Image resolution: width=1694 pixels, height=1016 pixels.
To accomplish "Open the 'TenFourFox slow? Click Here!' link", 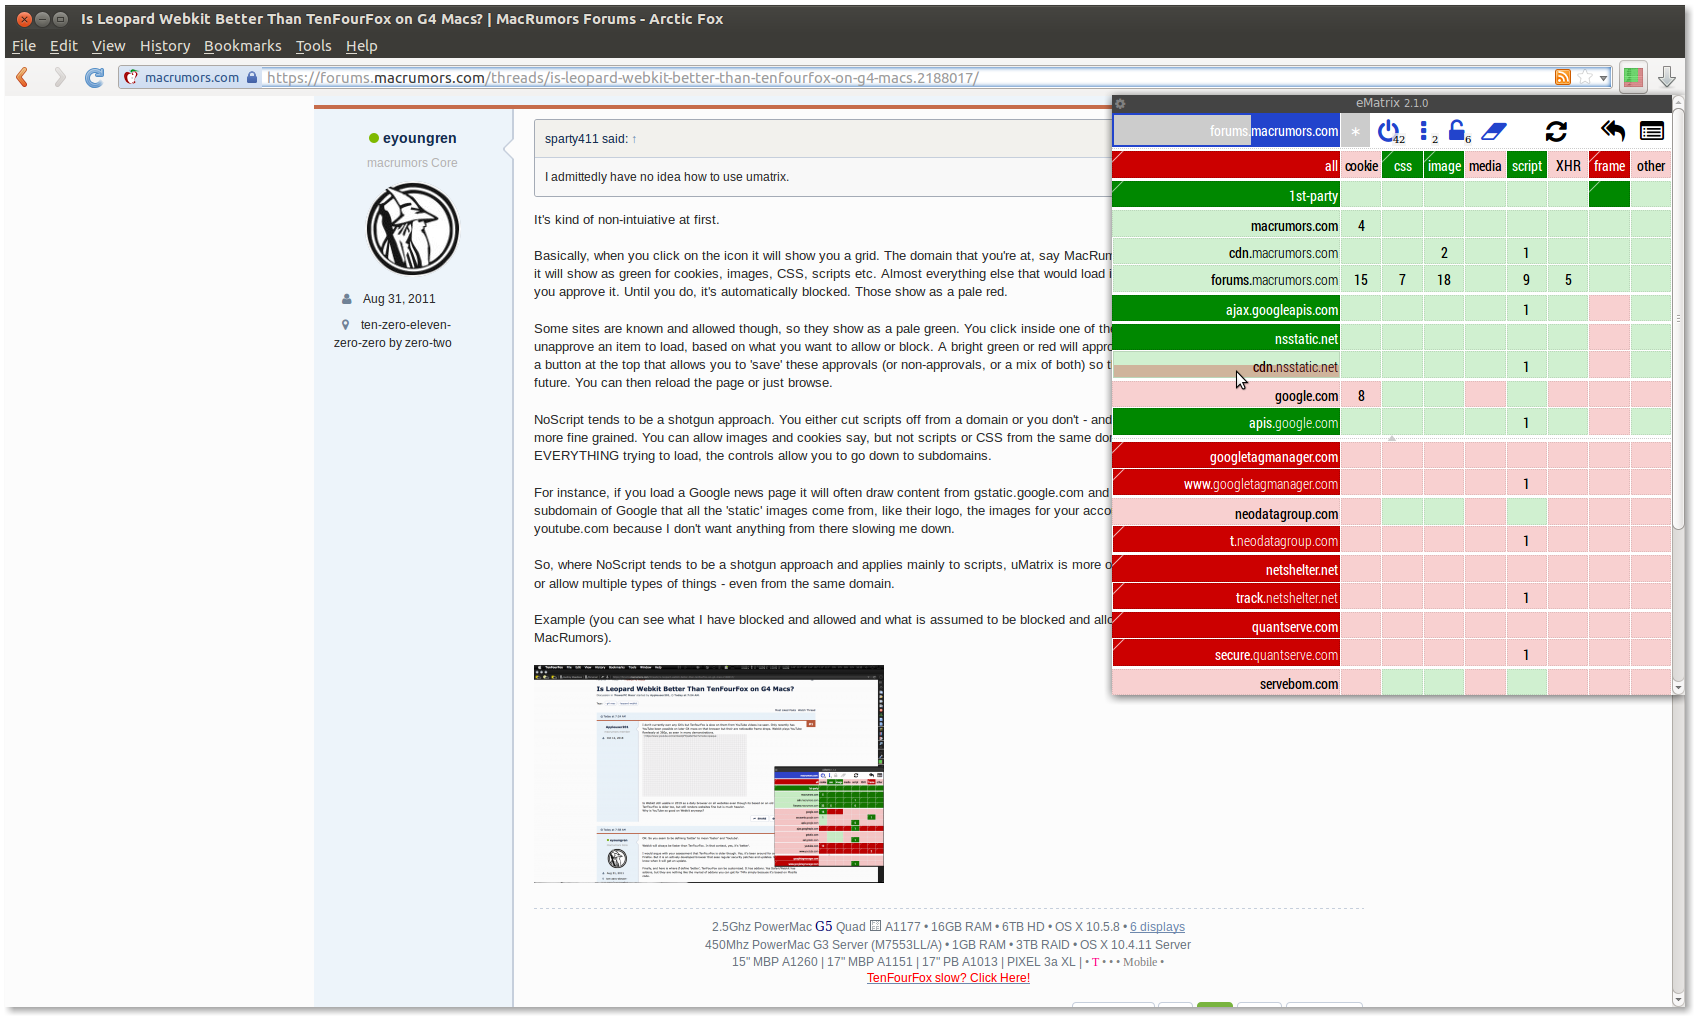I will (x=948, y=978).
